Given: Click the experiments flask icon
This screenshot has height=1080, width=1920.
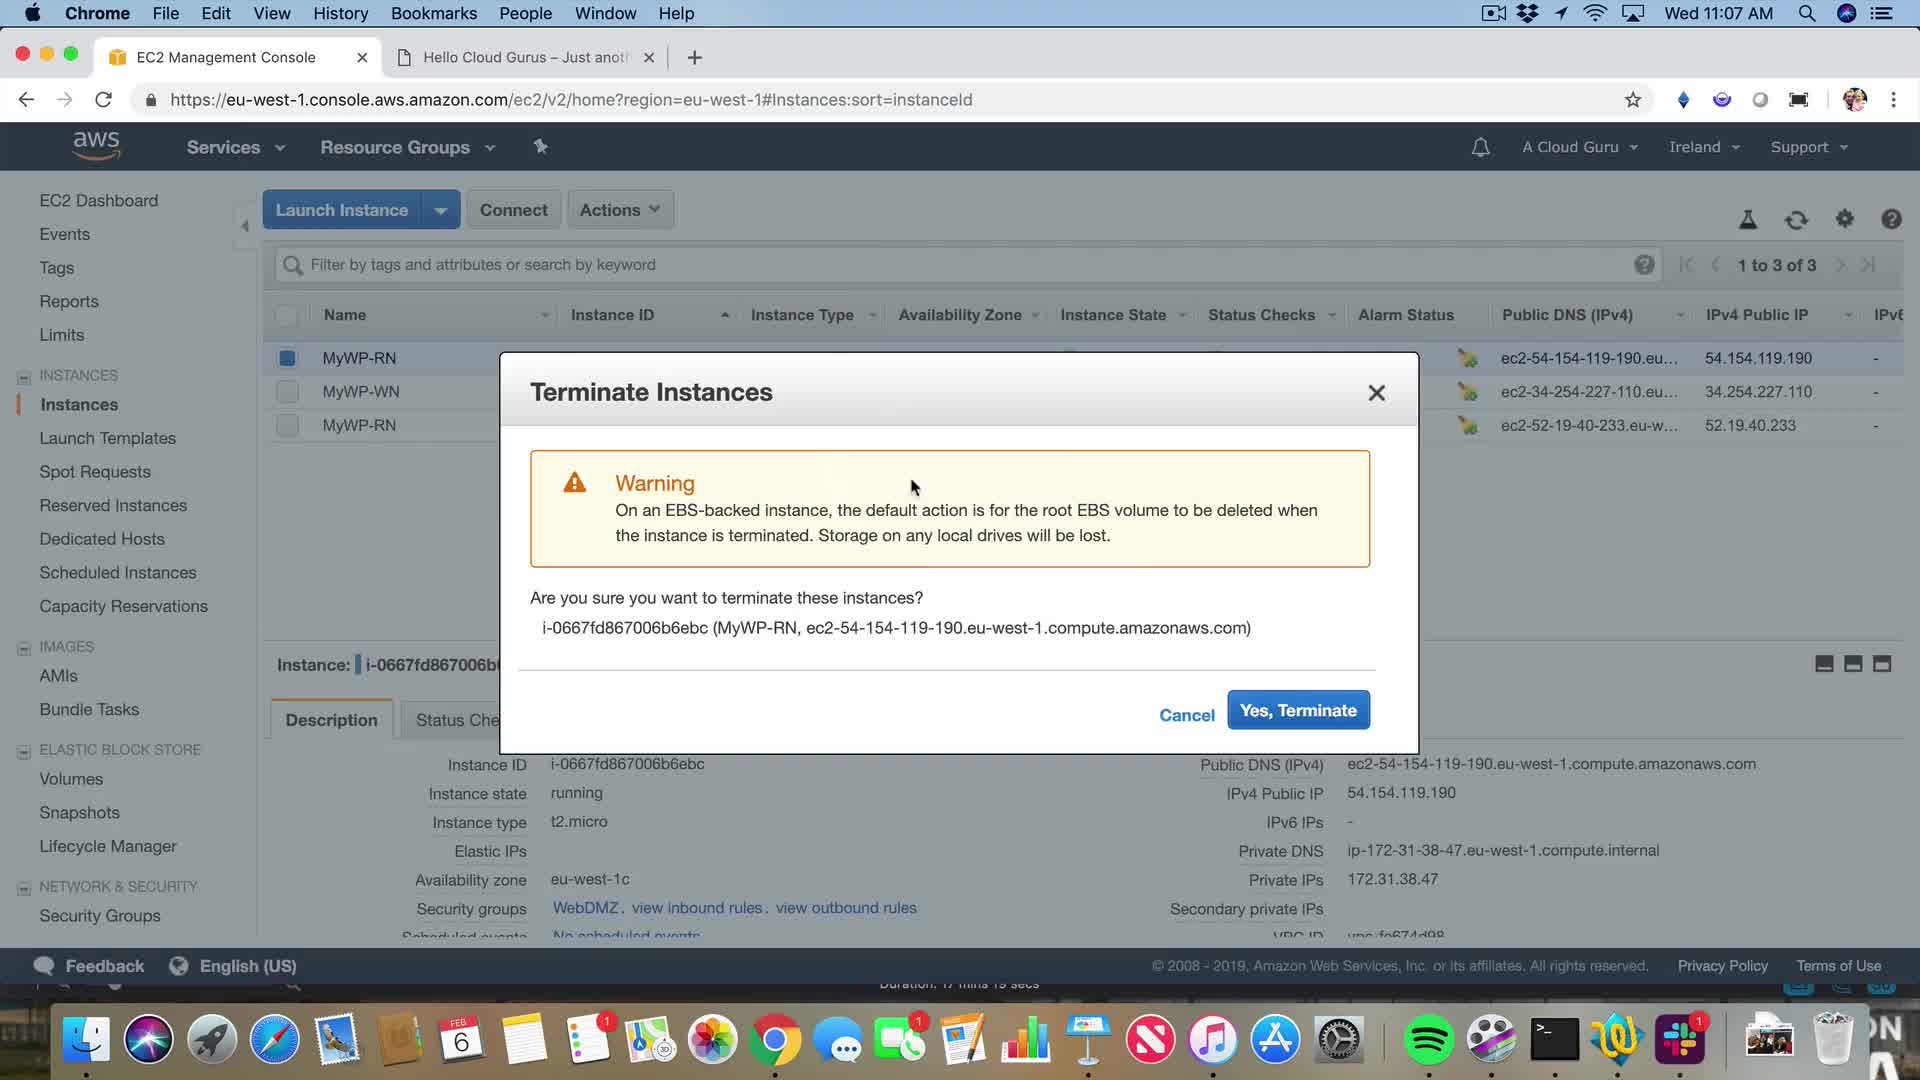Looking at the screenshot, I should coord(1747,220).
